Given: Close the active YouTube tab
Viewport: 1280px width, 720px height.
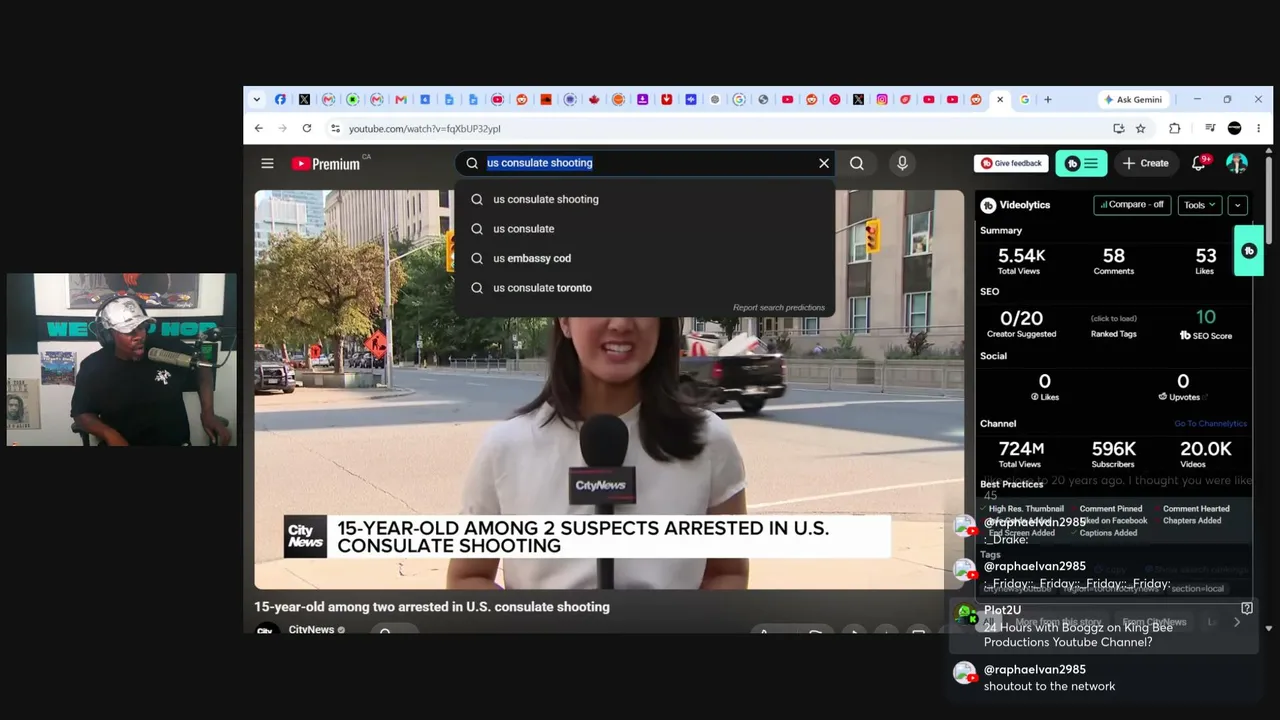Looking at the screenshot, I should [1000, 99].
